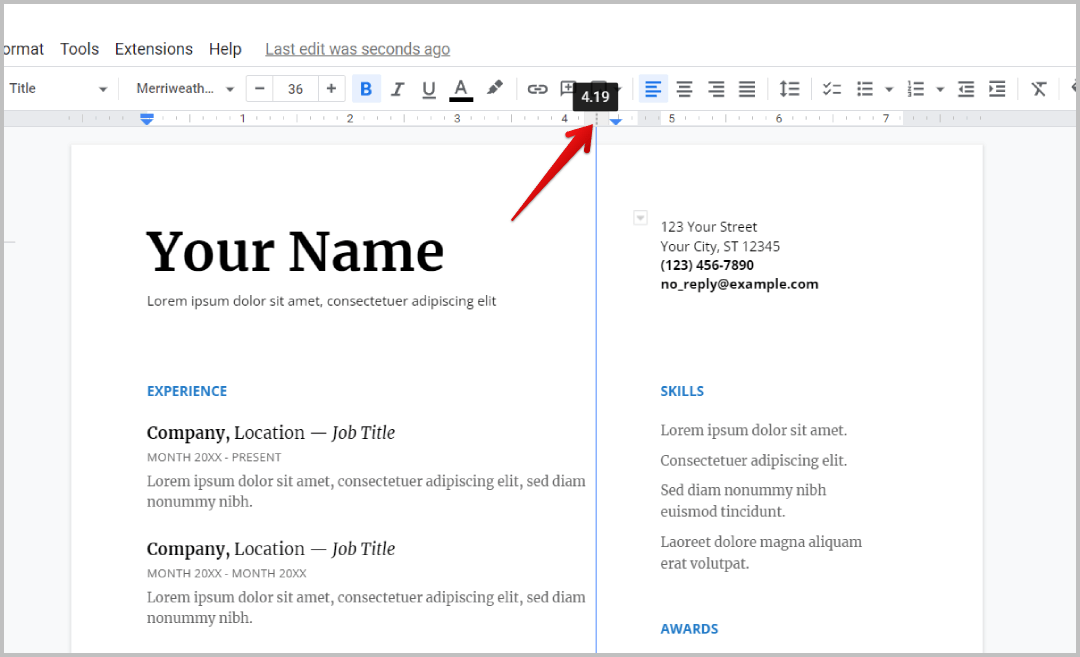Right align the text
This screenshot has width=1080, height=657.
(x=716, y=89)
